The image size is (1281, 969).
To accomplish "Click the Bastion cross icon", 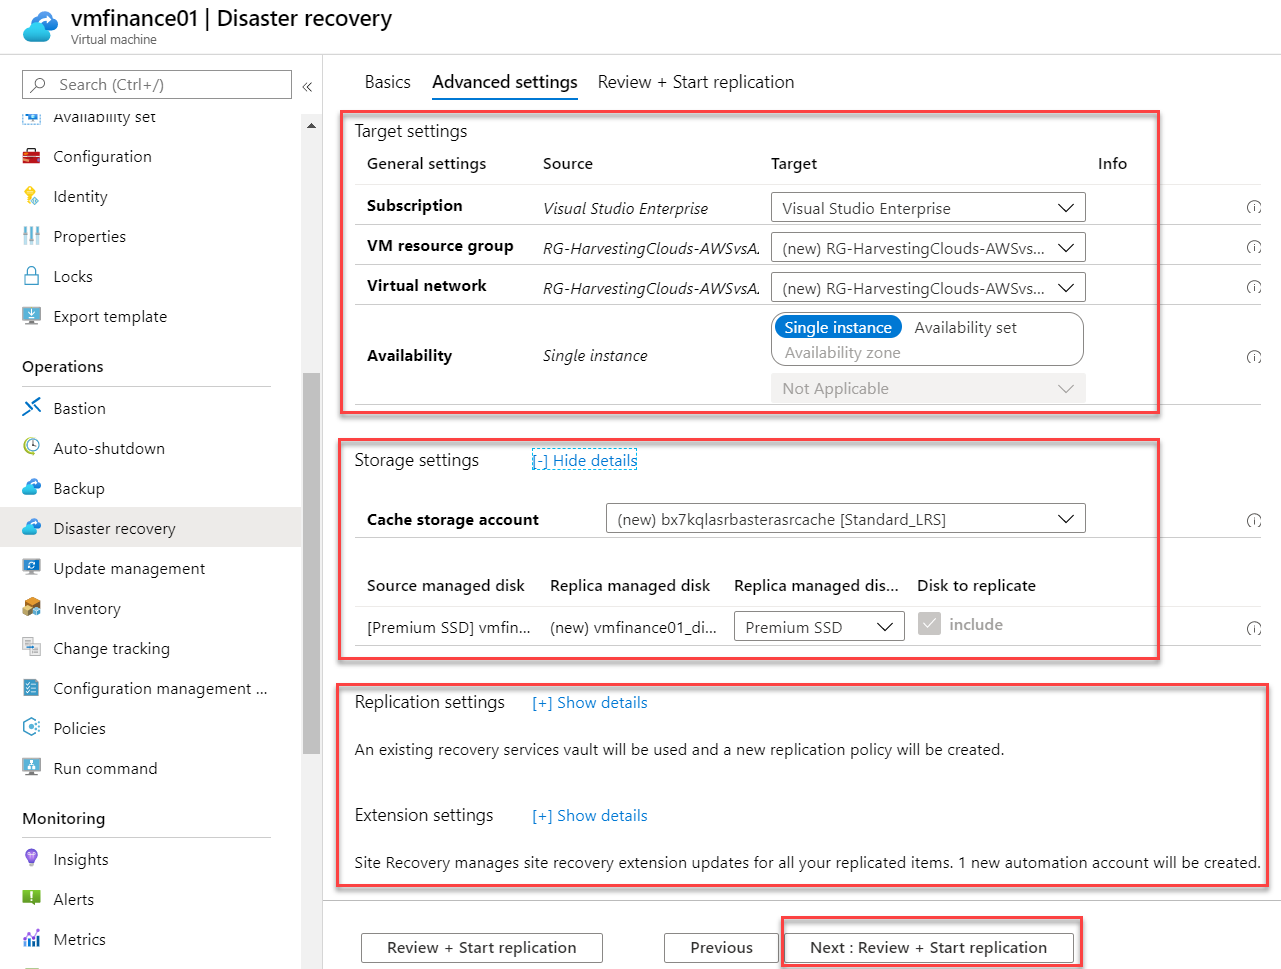I will coord(32,407).
